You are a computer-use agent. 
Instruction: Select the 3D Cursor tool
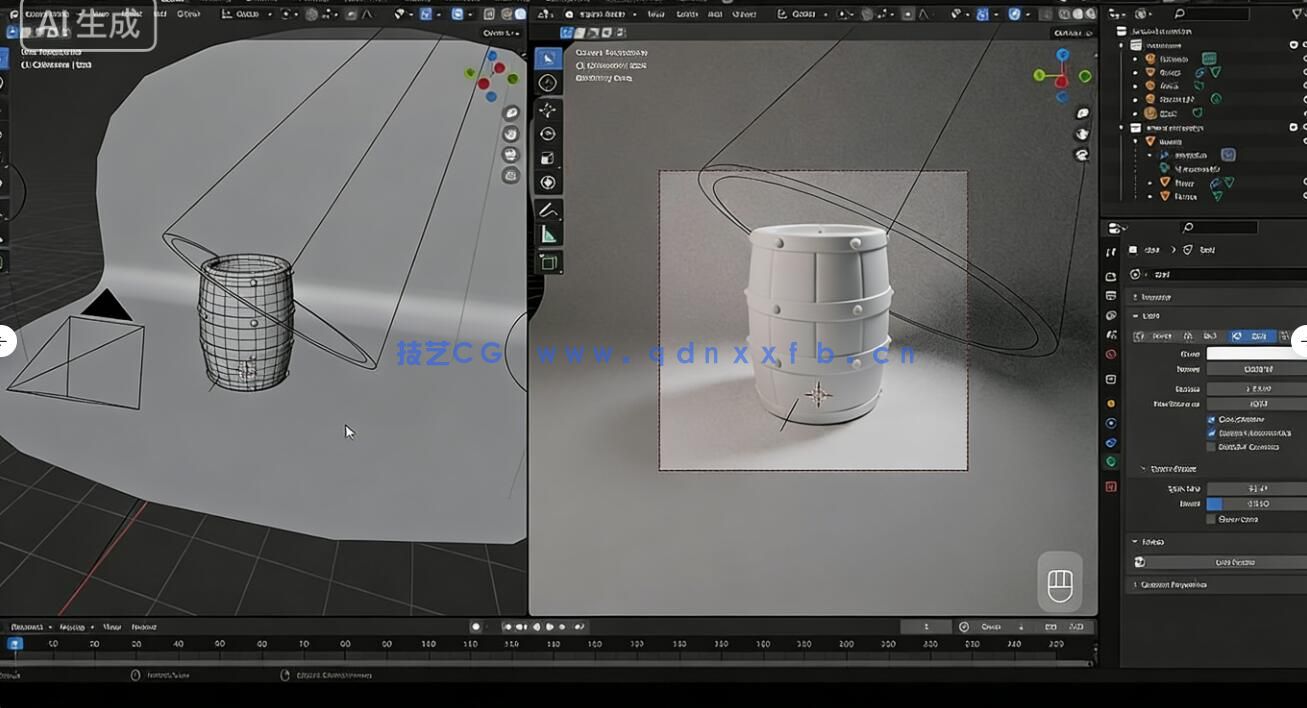coord(548,84)
